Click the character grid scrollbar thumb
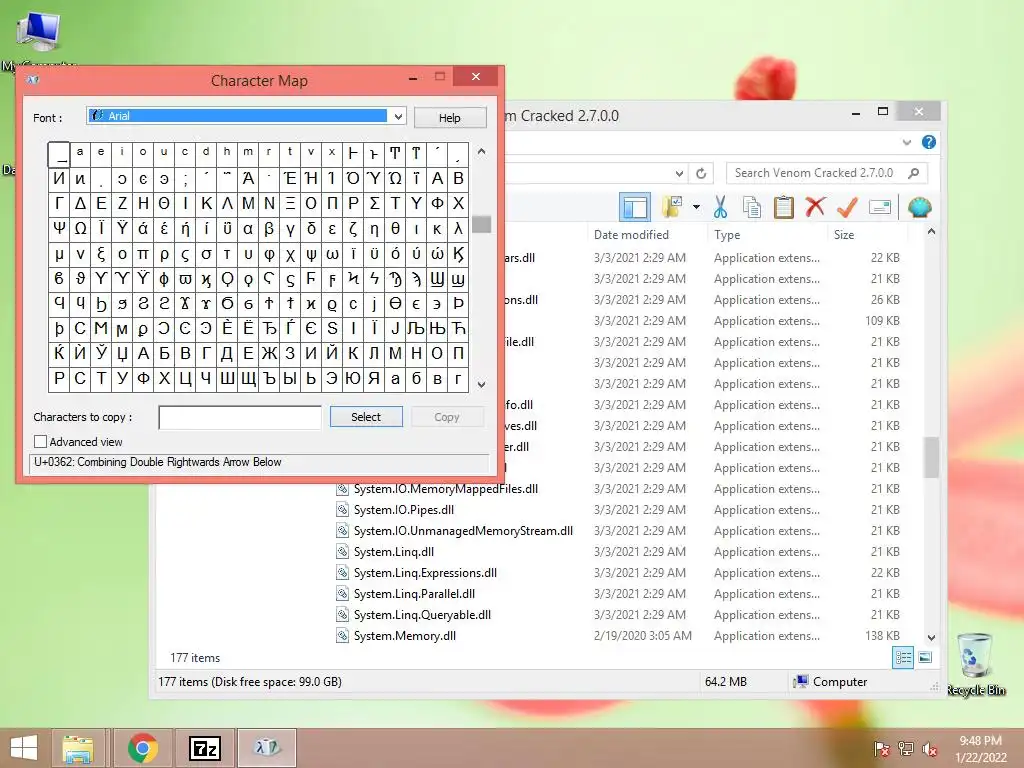The height and width of the screenshot is (768, 1024). tap(481, 224)
